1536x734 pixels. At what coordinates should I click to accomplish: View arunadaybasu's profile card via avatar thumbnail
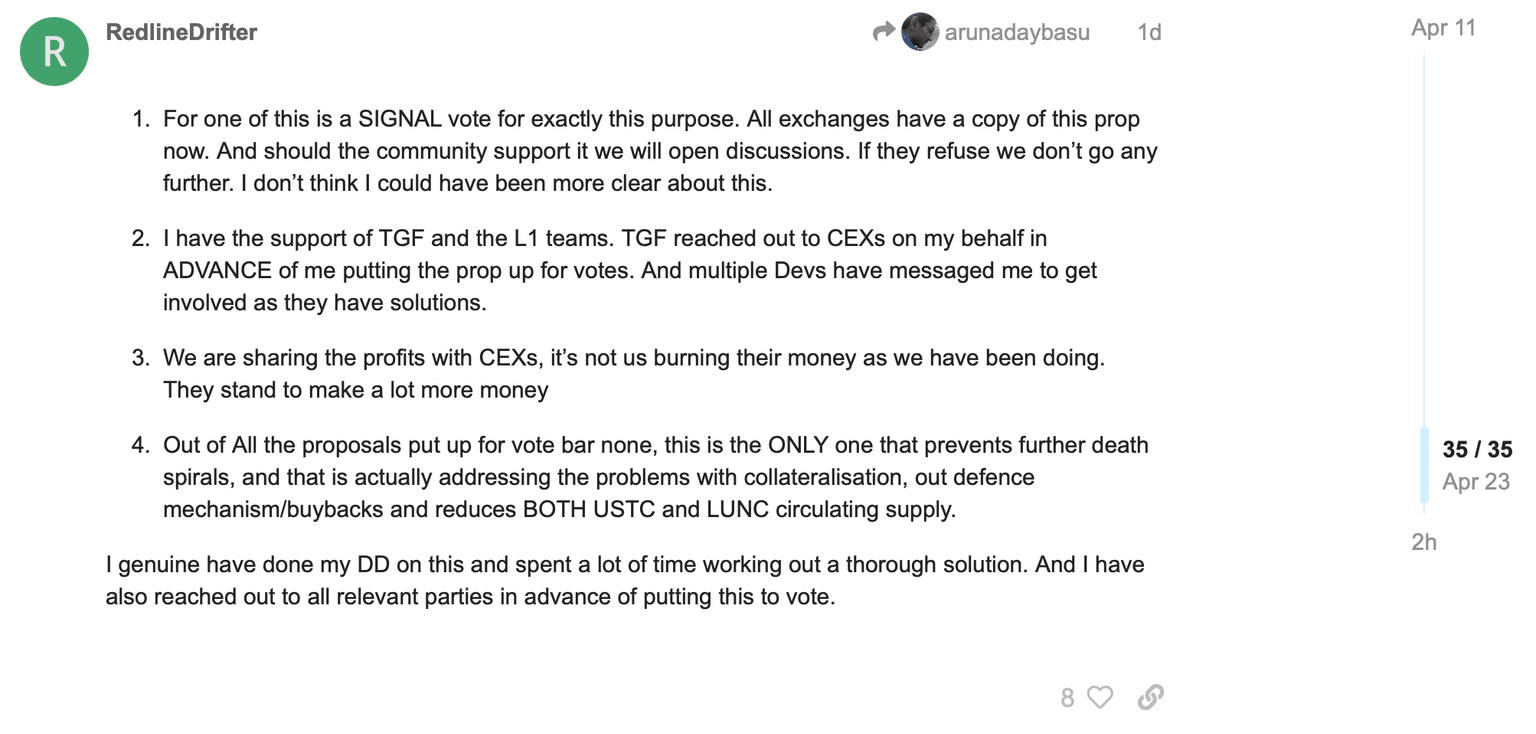(x=919, y=31)
